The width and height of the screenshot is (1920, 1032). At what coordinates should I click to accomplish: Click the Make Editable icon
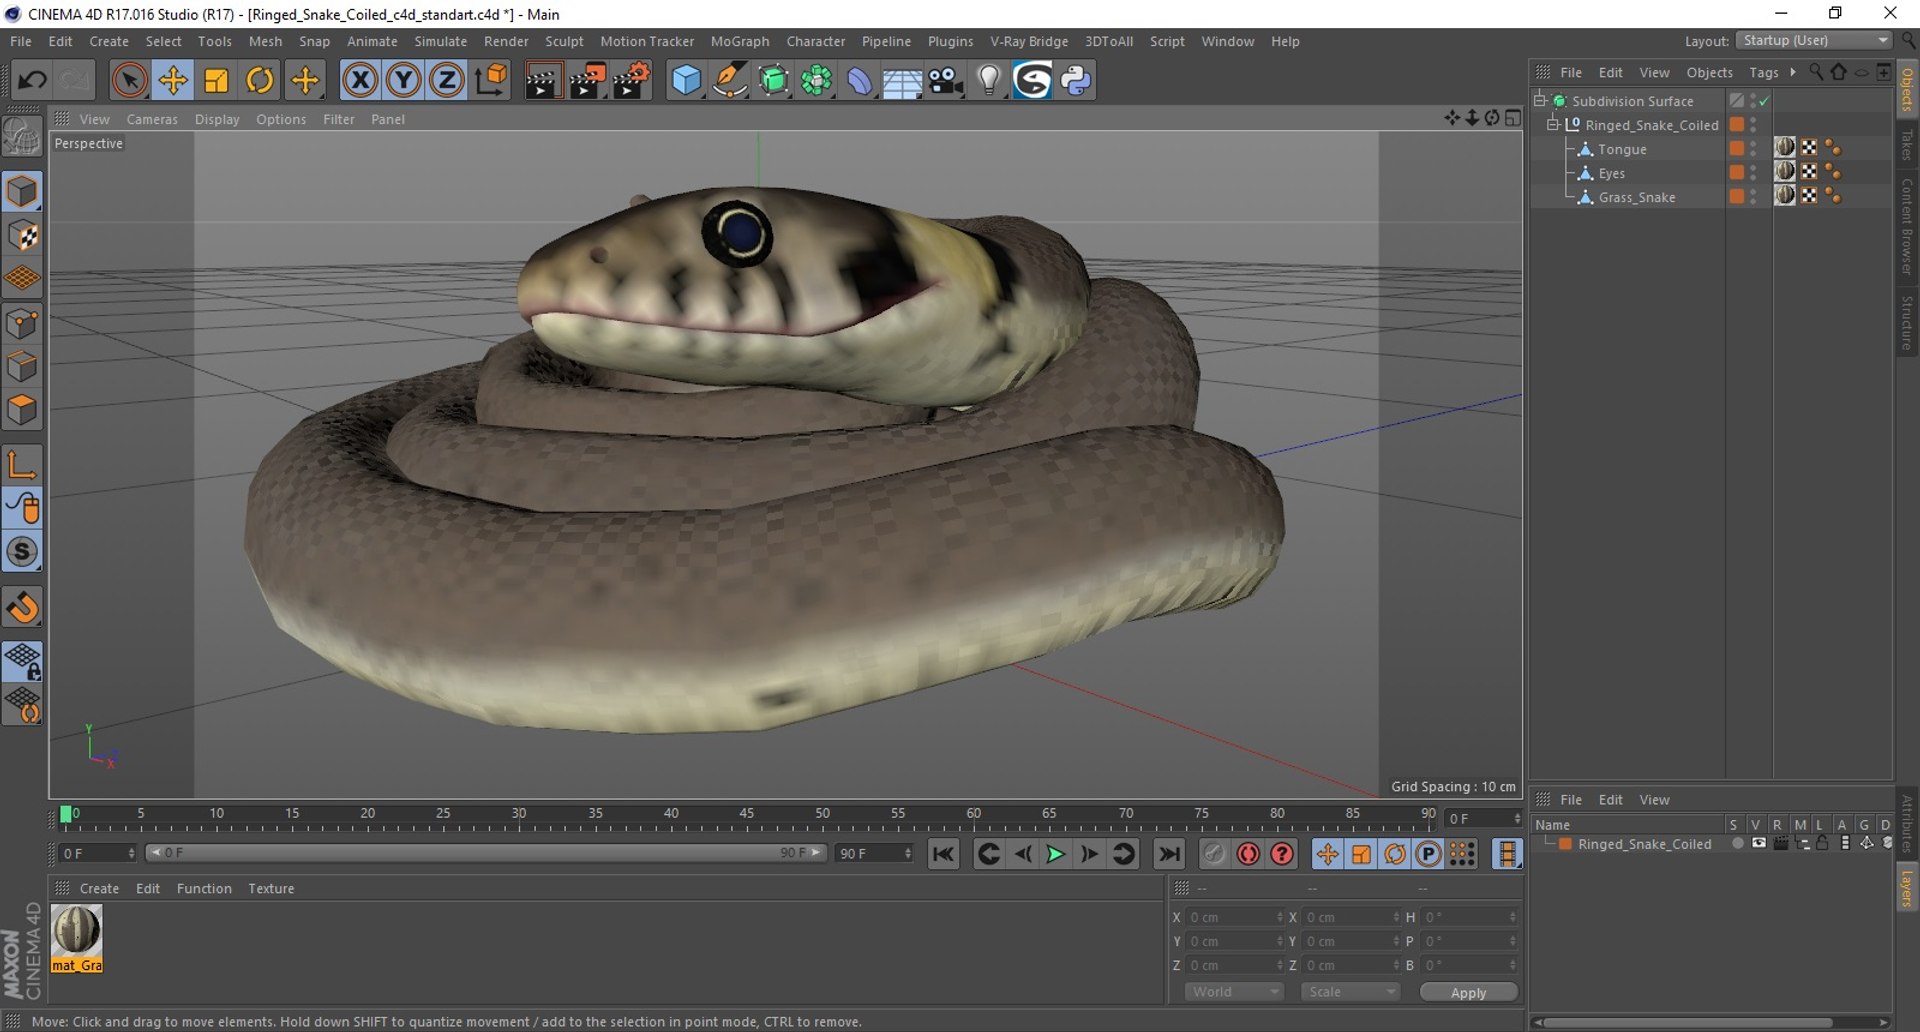[22, 136]
